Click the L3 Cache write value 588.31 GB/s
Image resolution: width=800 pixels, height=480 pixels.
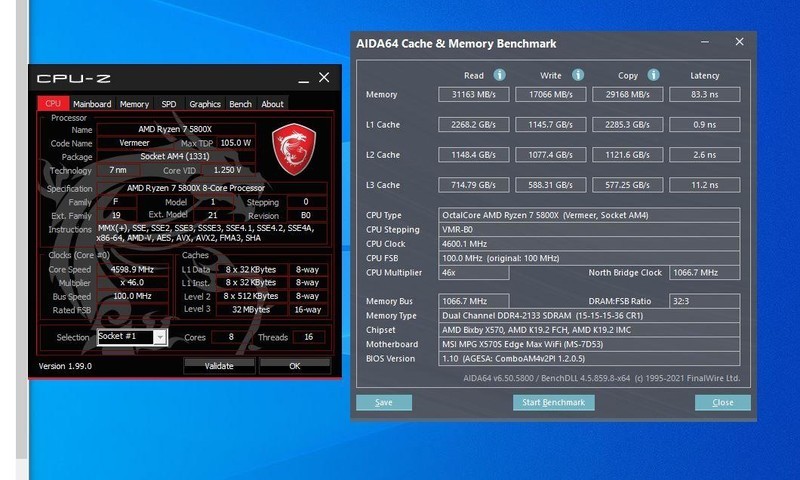click(x=551, y=185)
